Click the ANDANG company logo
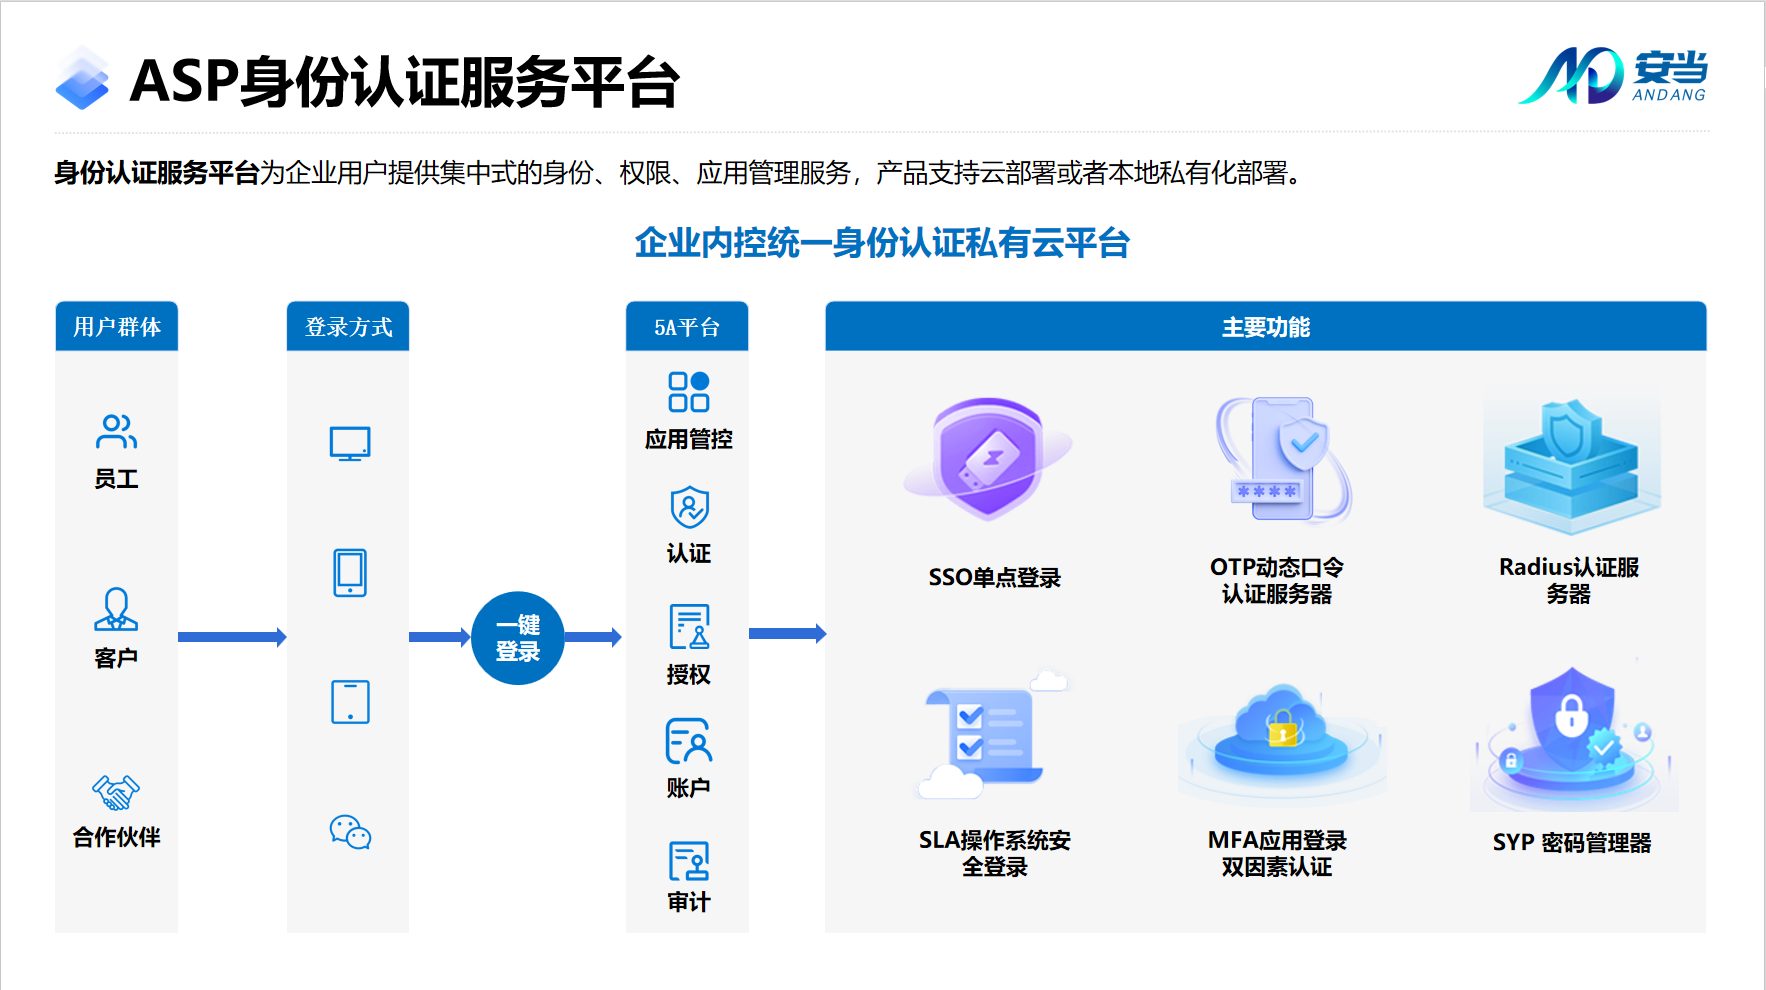 coord(1613,76)
